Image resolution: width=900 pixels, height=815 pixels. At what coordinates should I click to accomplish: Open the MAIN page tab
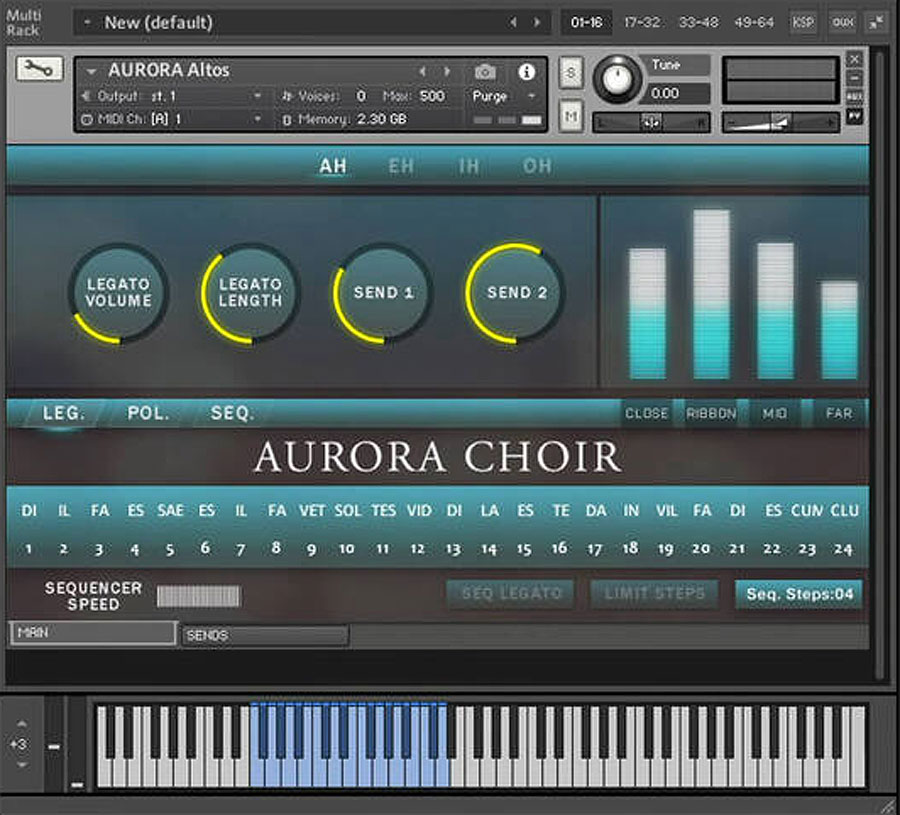(x=93, y=633)
